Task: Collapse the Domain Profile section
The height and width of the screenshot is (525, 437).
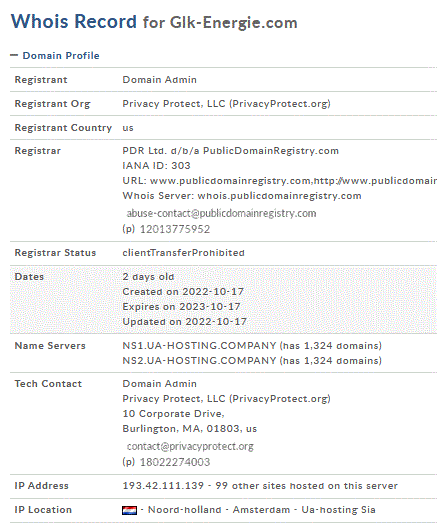Action: pos(14,55)
